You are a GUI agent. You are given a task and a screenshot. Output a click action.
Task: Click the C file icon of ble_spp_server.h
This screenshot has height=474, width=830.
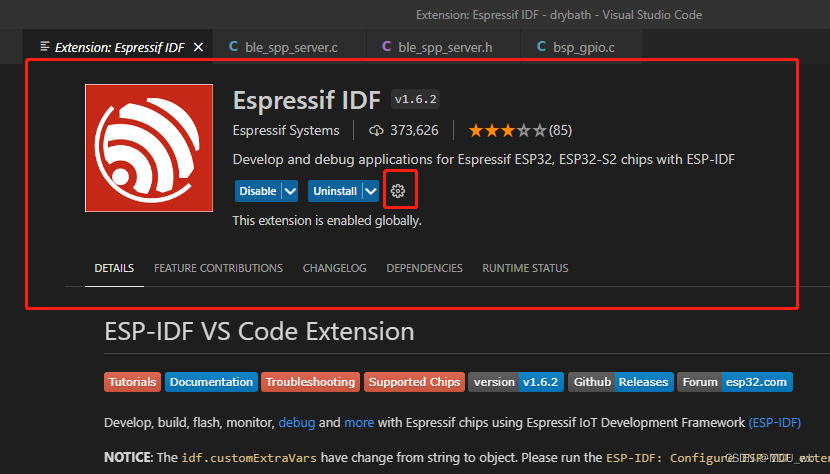386,47
